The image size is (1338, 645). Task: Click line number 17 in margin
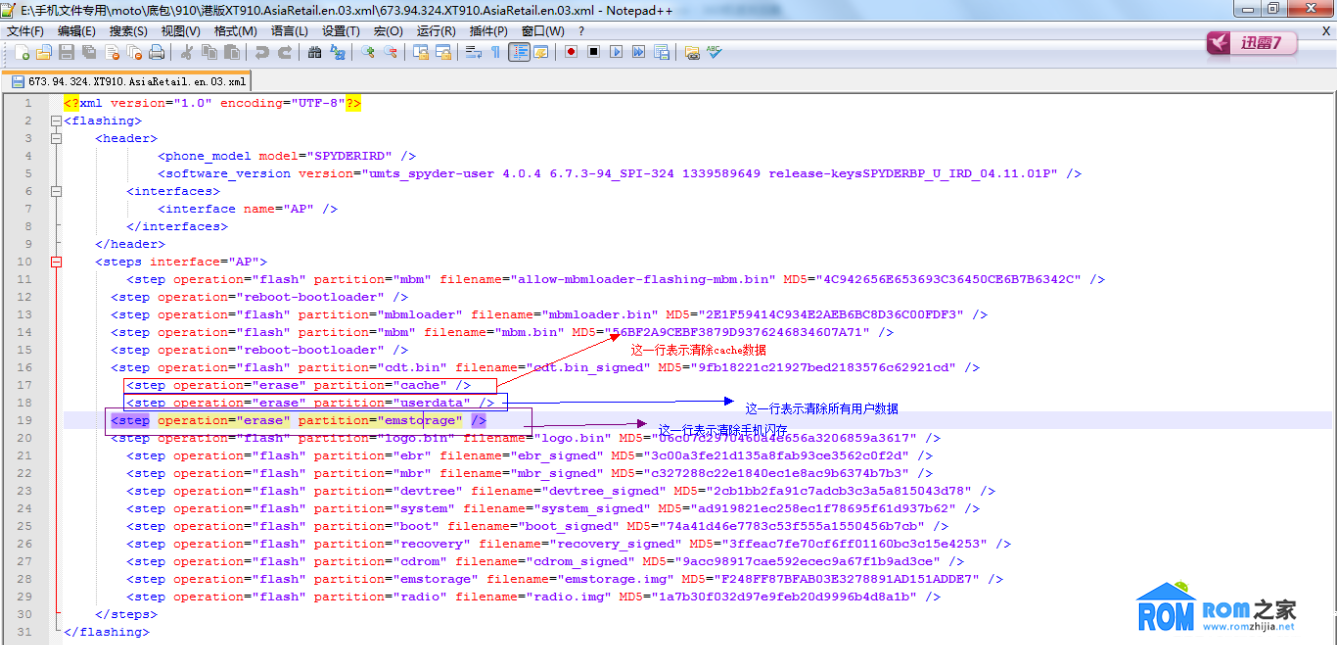point(26,385)
